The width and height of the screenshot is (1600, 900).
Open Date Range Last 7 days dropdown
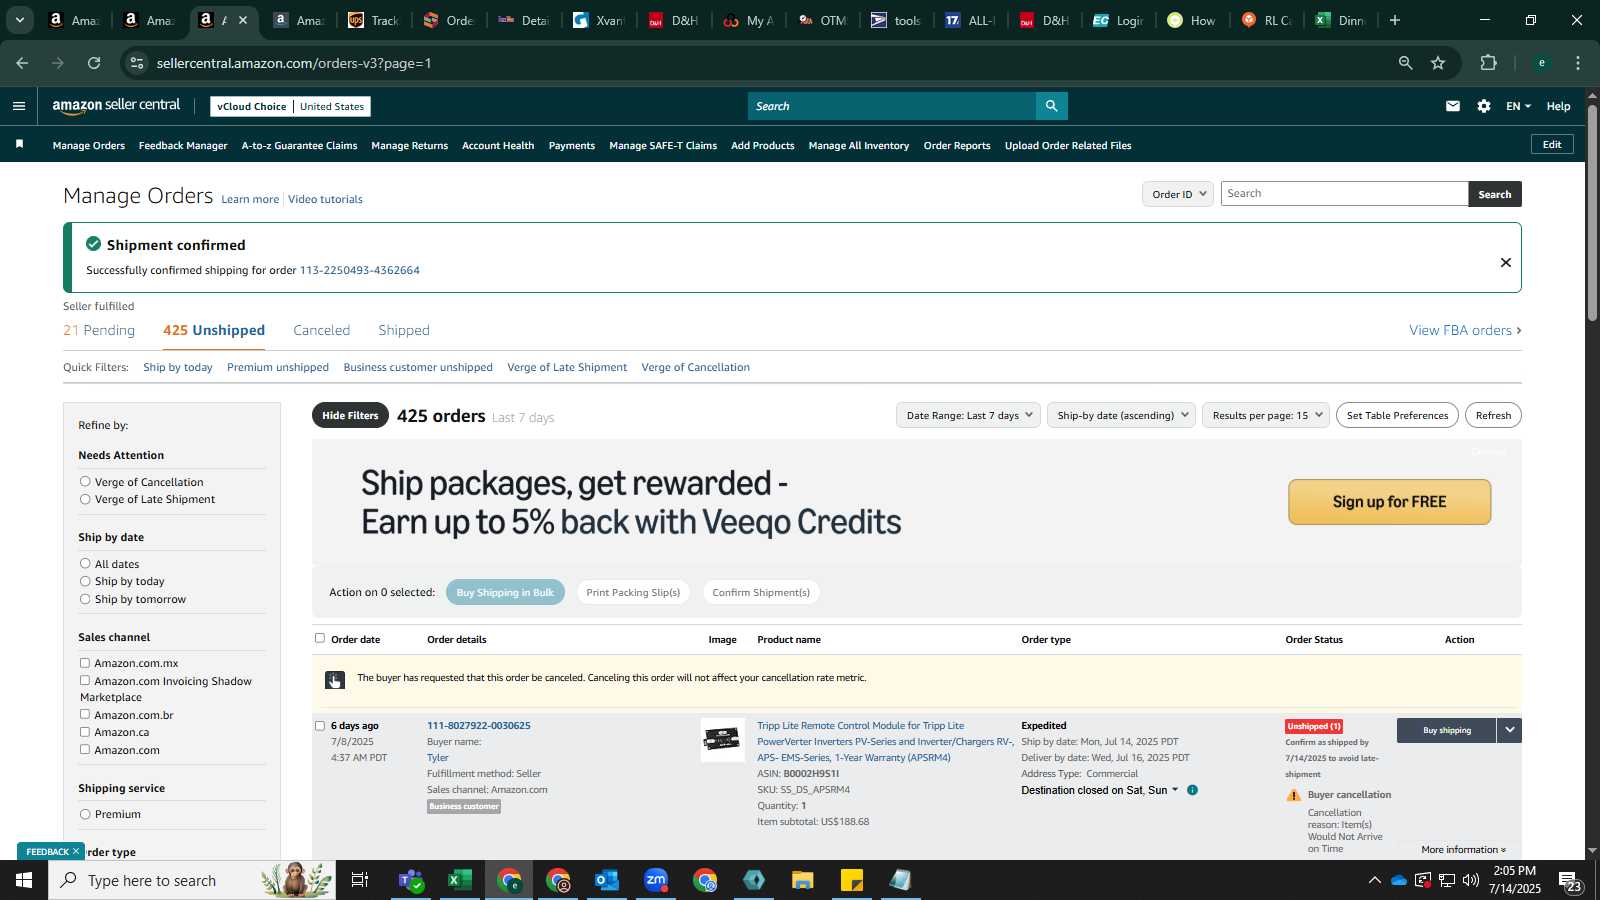969,415
